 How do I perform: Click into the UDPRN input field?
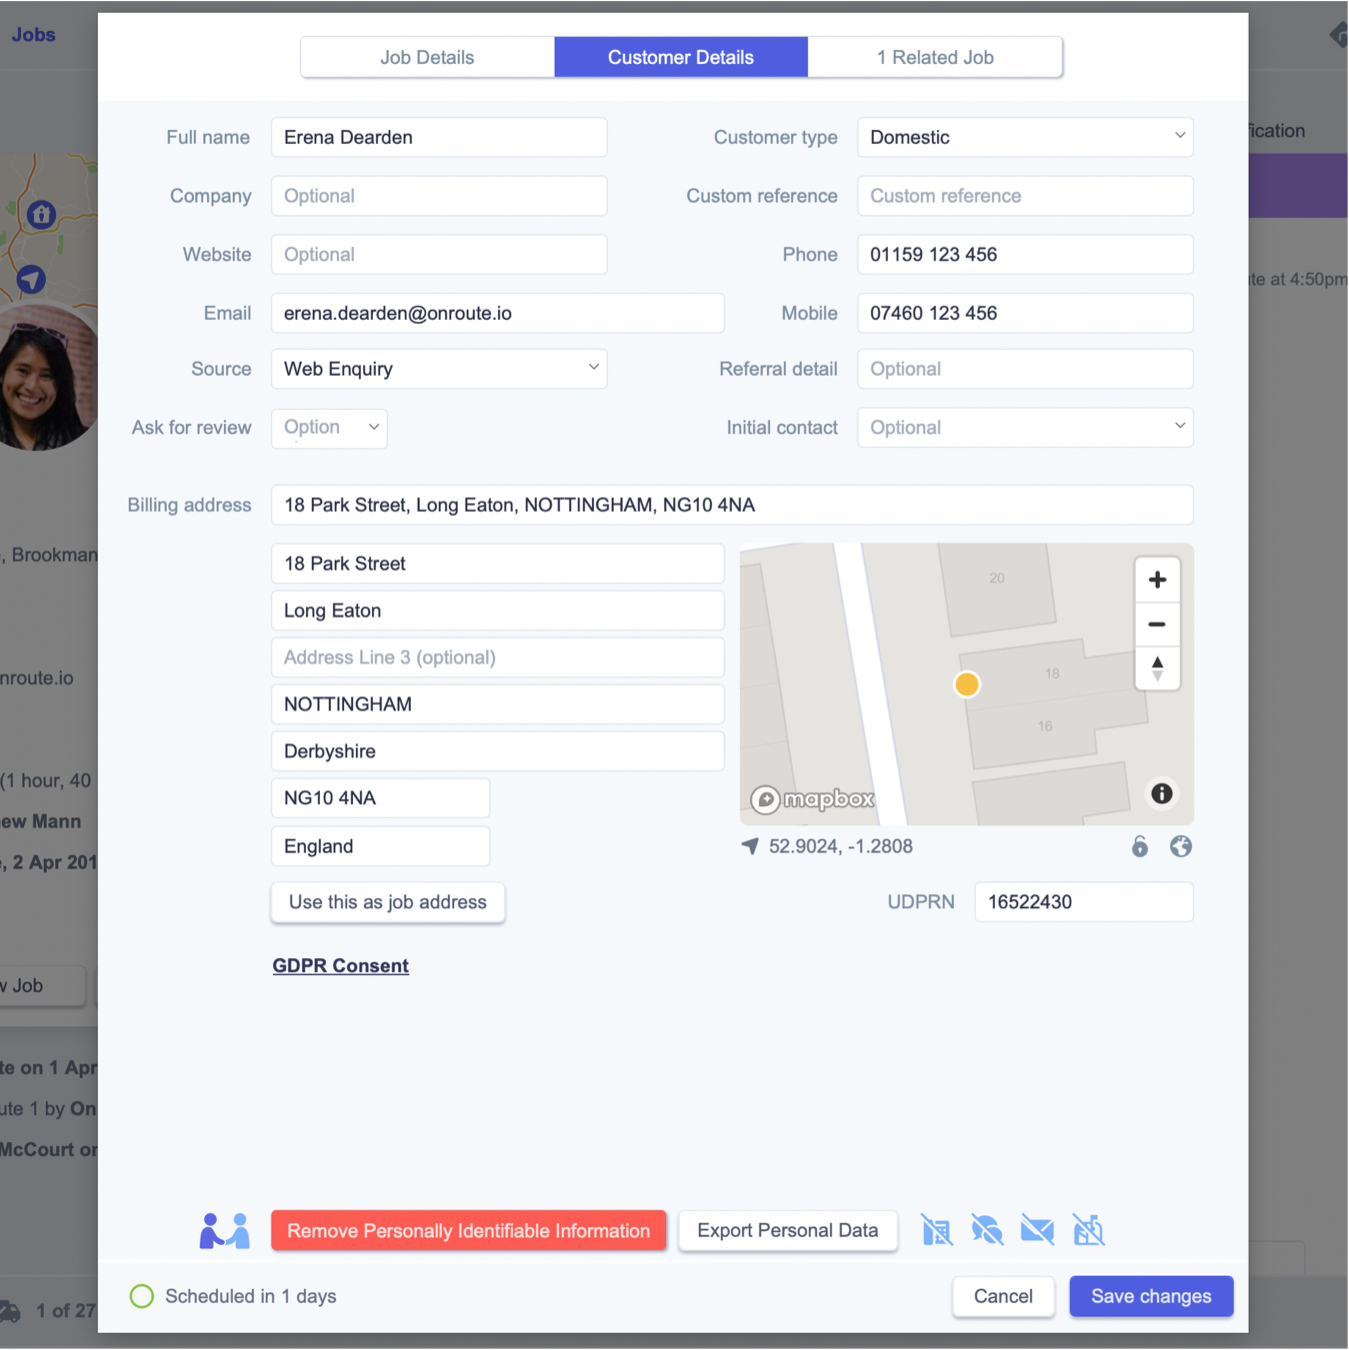click(1083, 902)
